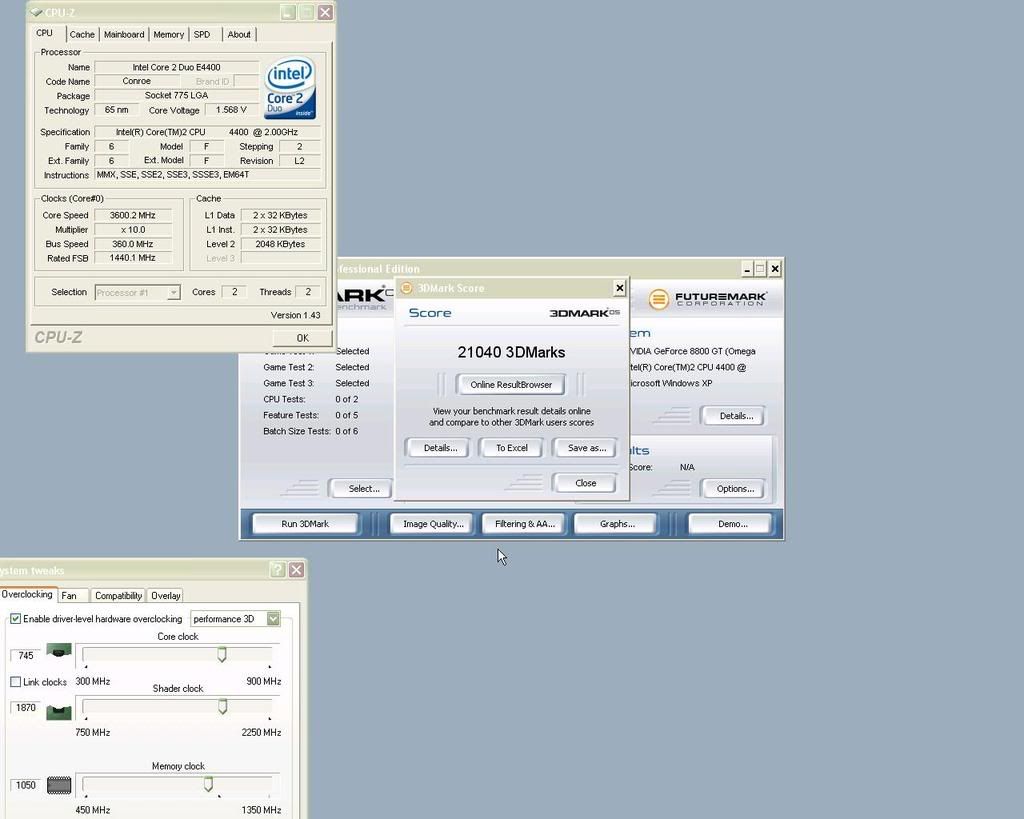Open Filtering & AA settings
The width and height of the screenshot is (1024, 819).
tap(524, 524)
